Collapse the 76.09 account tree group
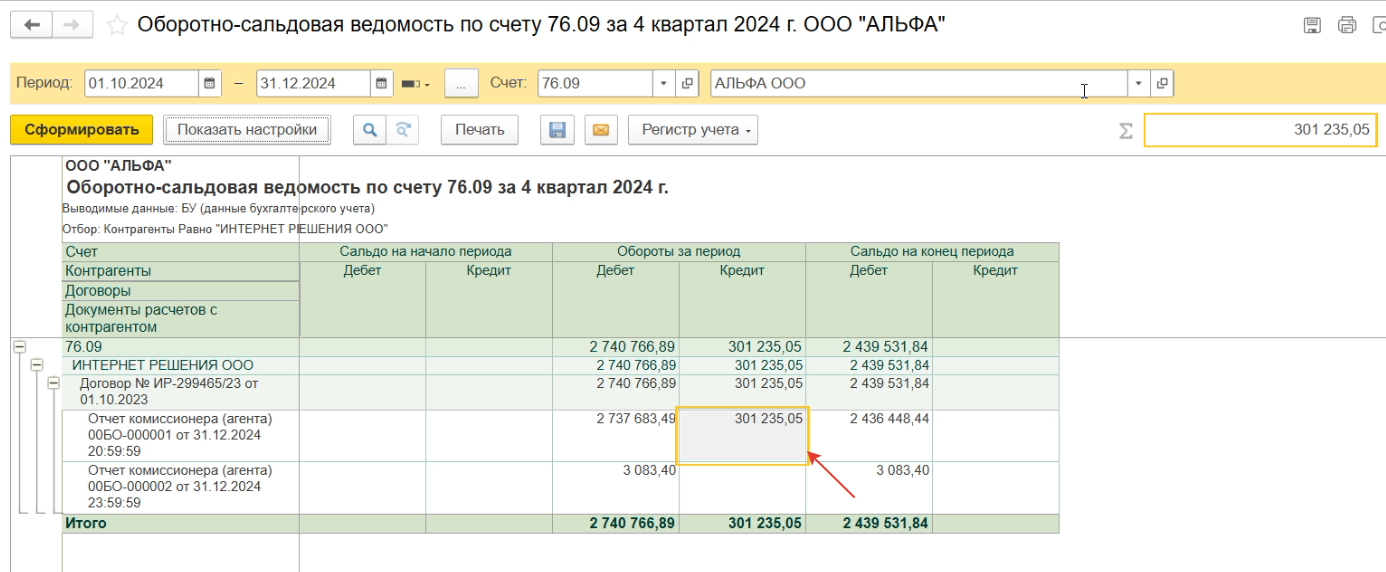The height and width of the screenshot is (572, 1386). [x=18, y=347]
